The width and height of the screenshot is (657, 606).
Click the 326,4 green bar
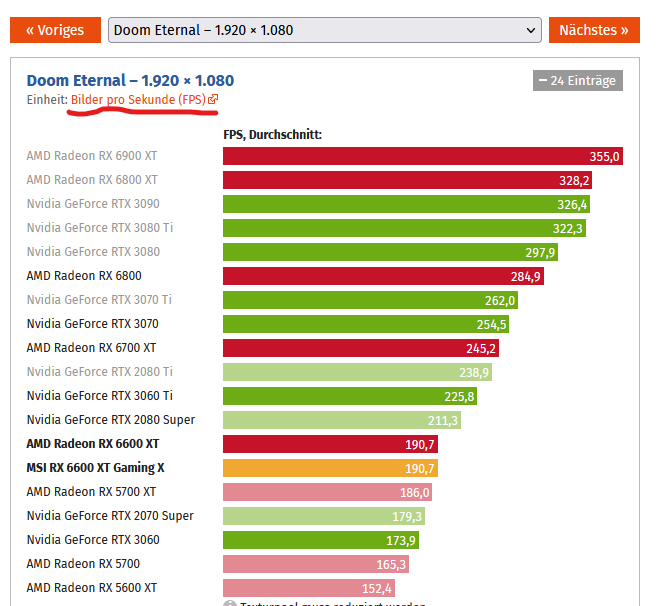pyautogui.click(x=406, y=204)
